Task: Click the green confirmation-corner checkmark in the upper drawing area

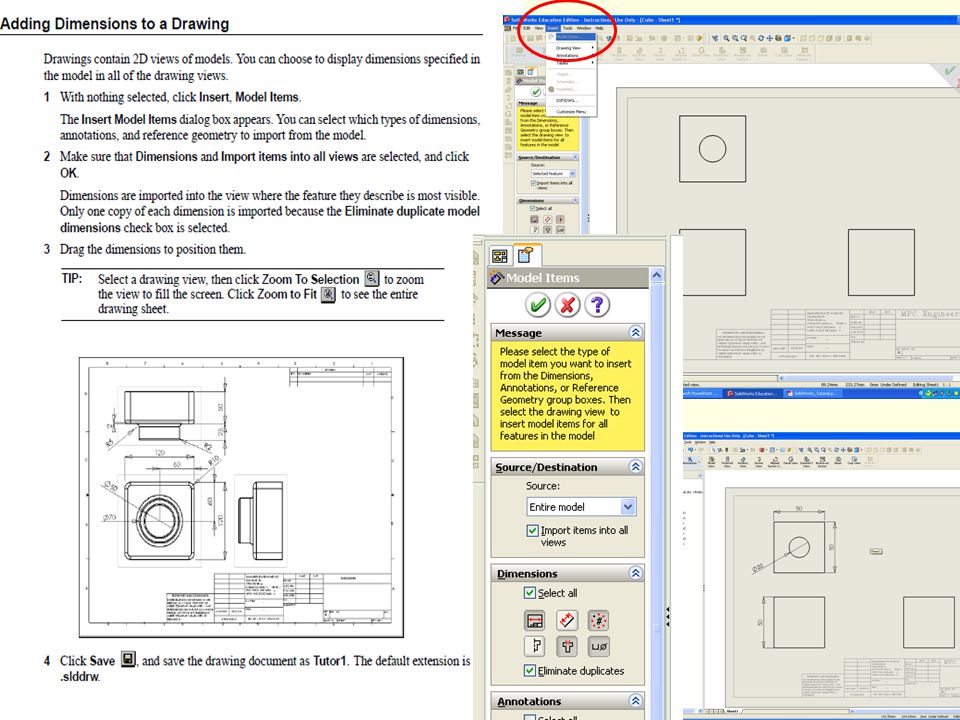Action: 950,71
